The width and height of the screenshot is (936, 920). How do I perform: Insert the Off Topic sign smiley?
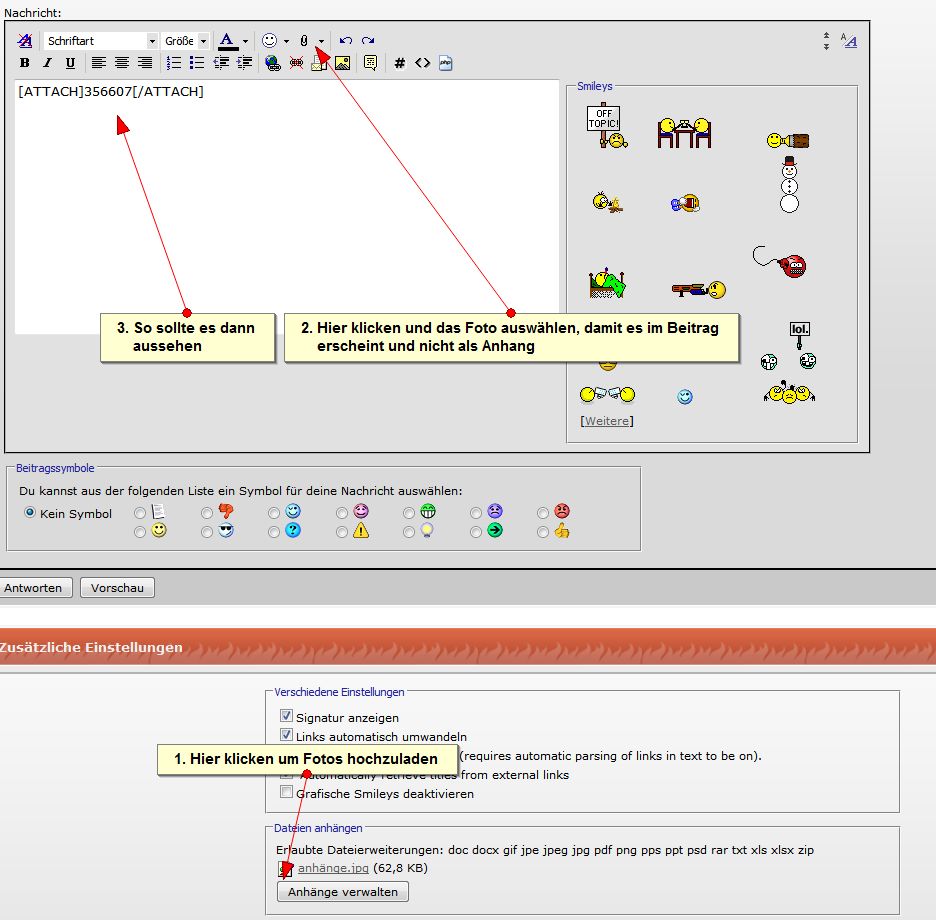pyautogui.click(x=606, y=127)
